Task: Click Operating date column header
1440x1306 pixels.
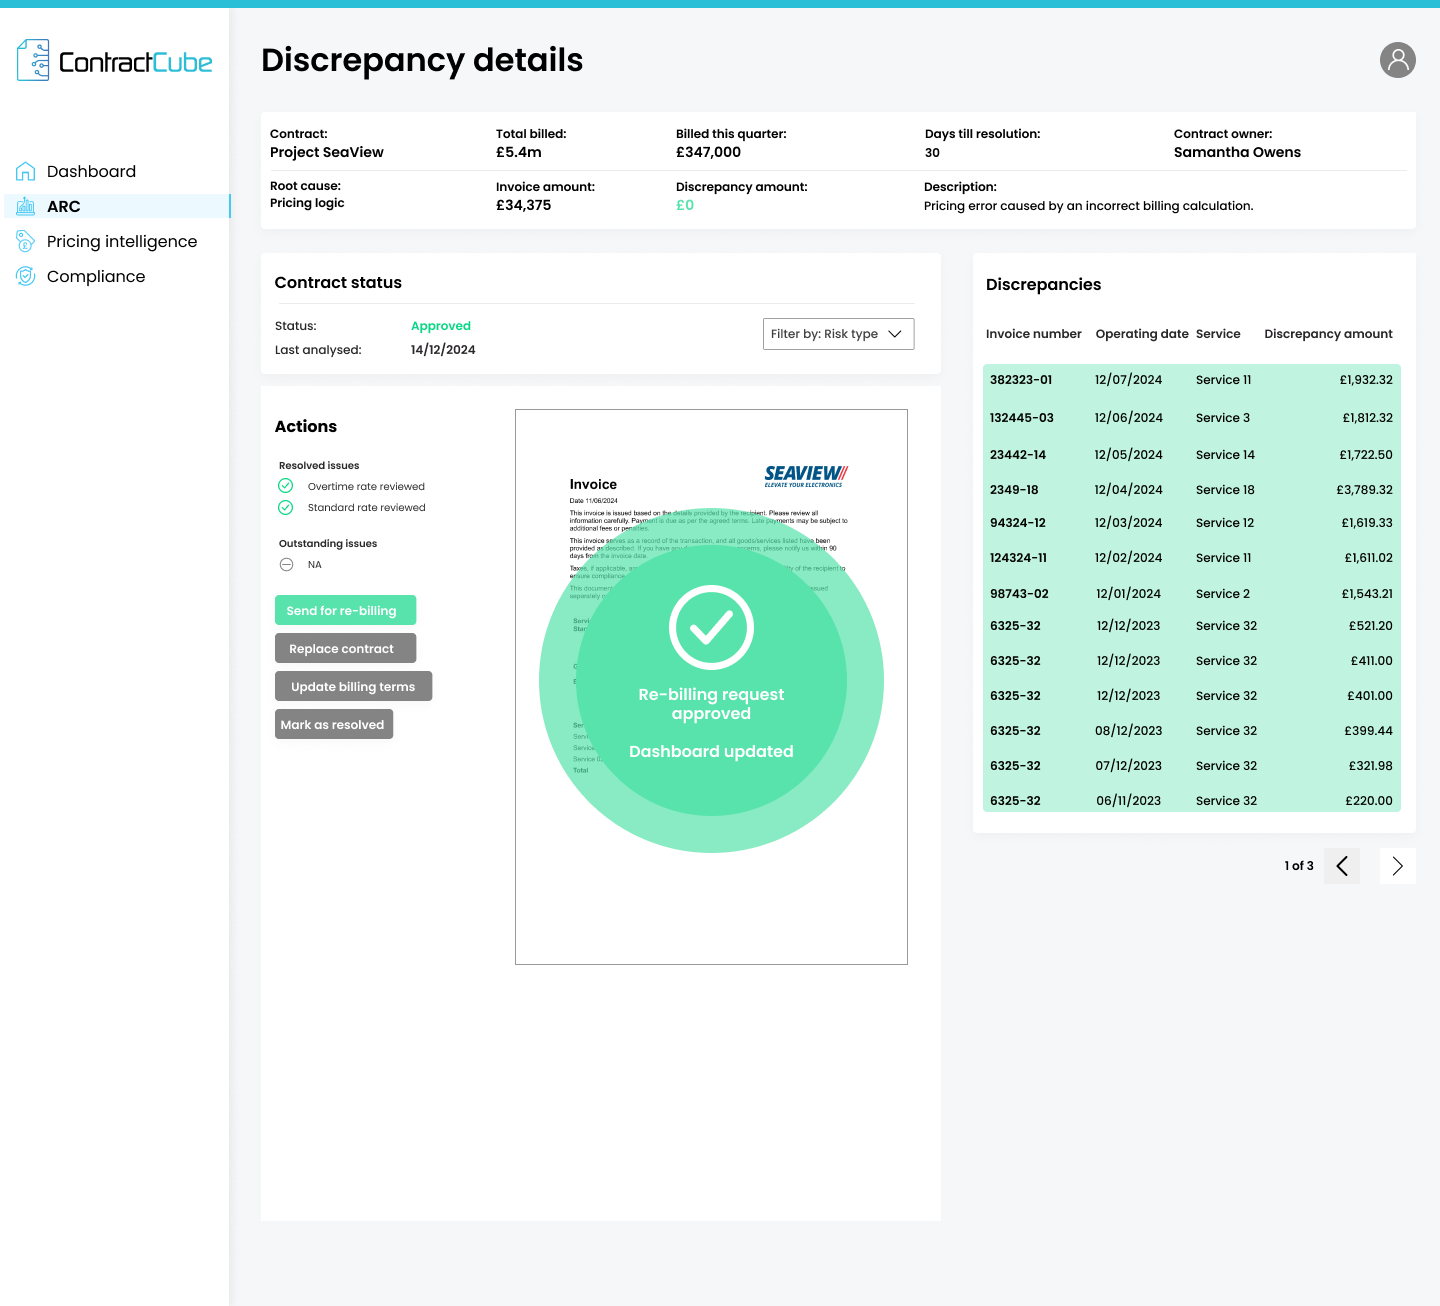Action: 1142,334
